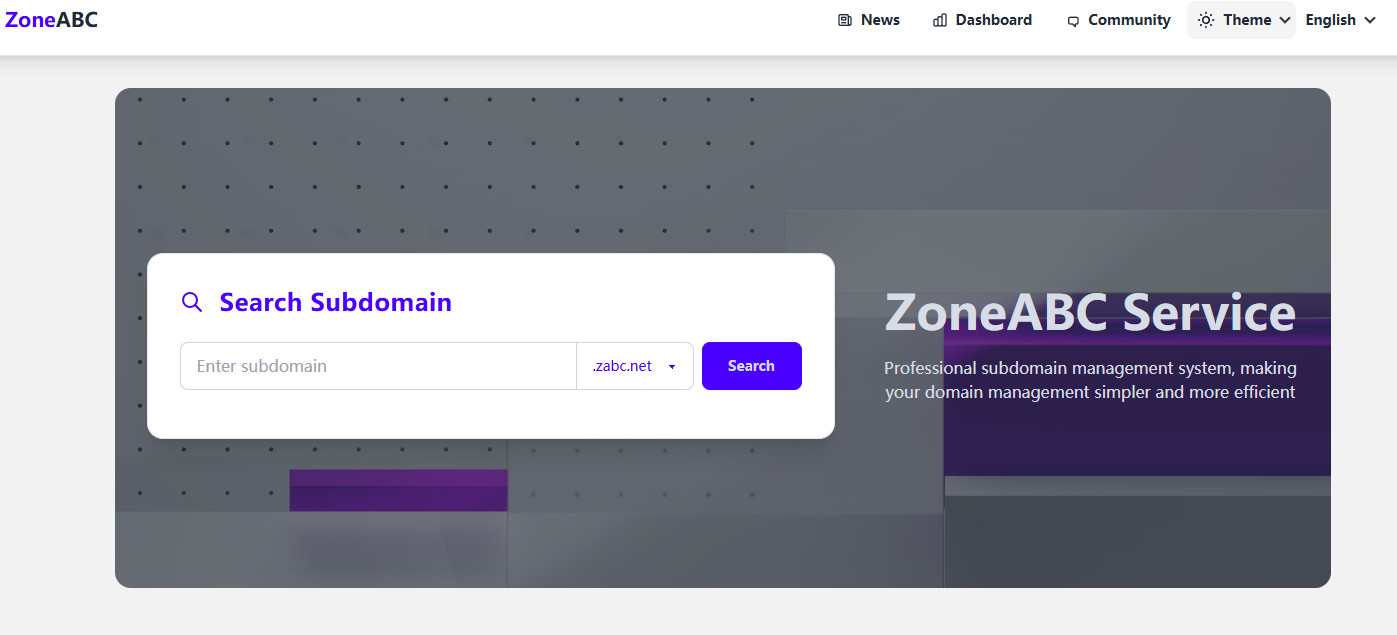Go to the Dashboard link

tap(982, 20)
